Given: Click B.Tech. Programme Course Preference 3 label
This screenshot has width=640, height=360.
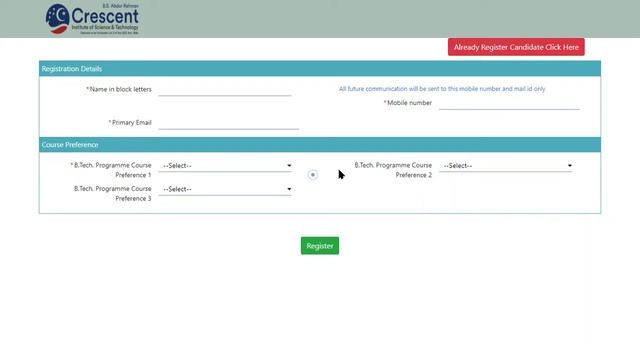Looking at the screenshot, I should [113, 193].
